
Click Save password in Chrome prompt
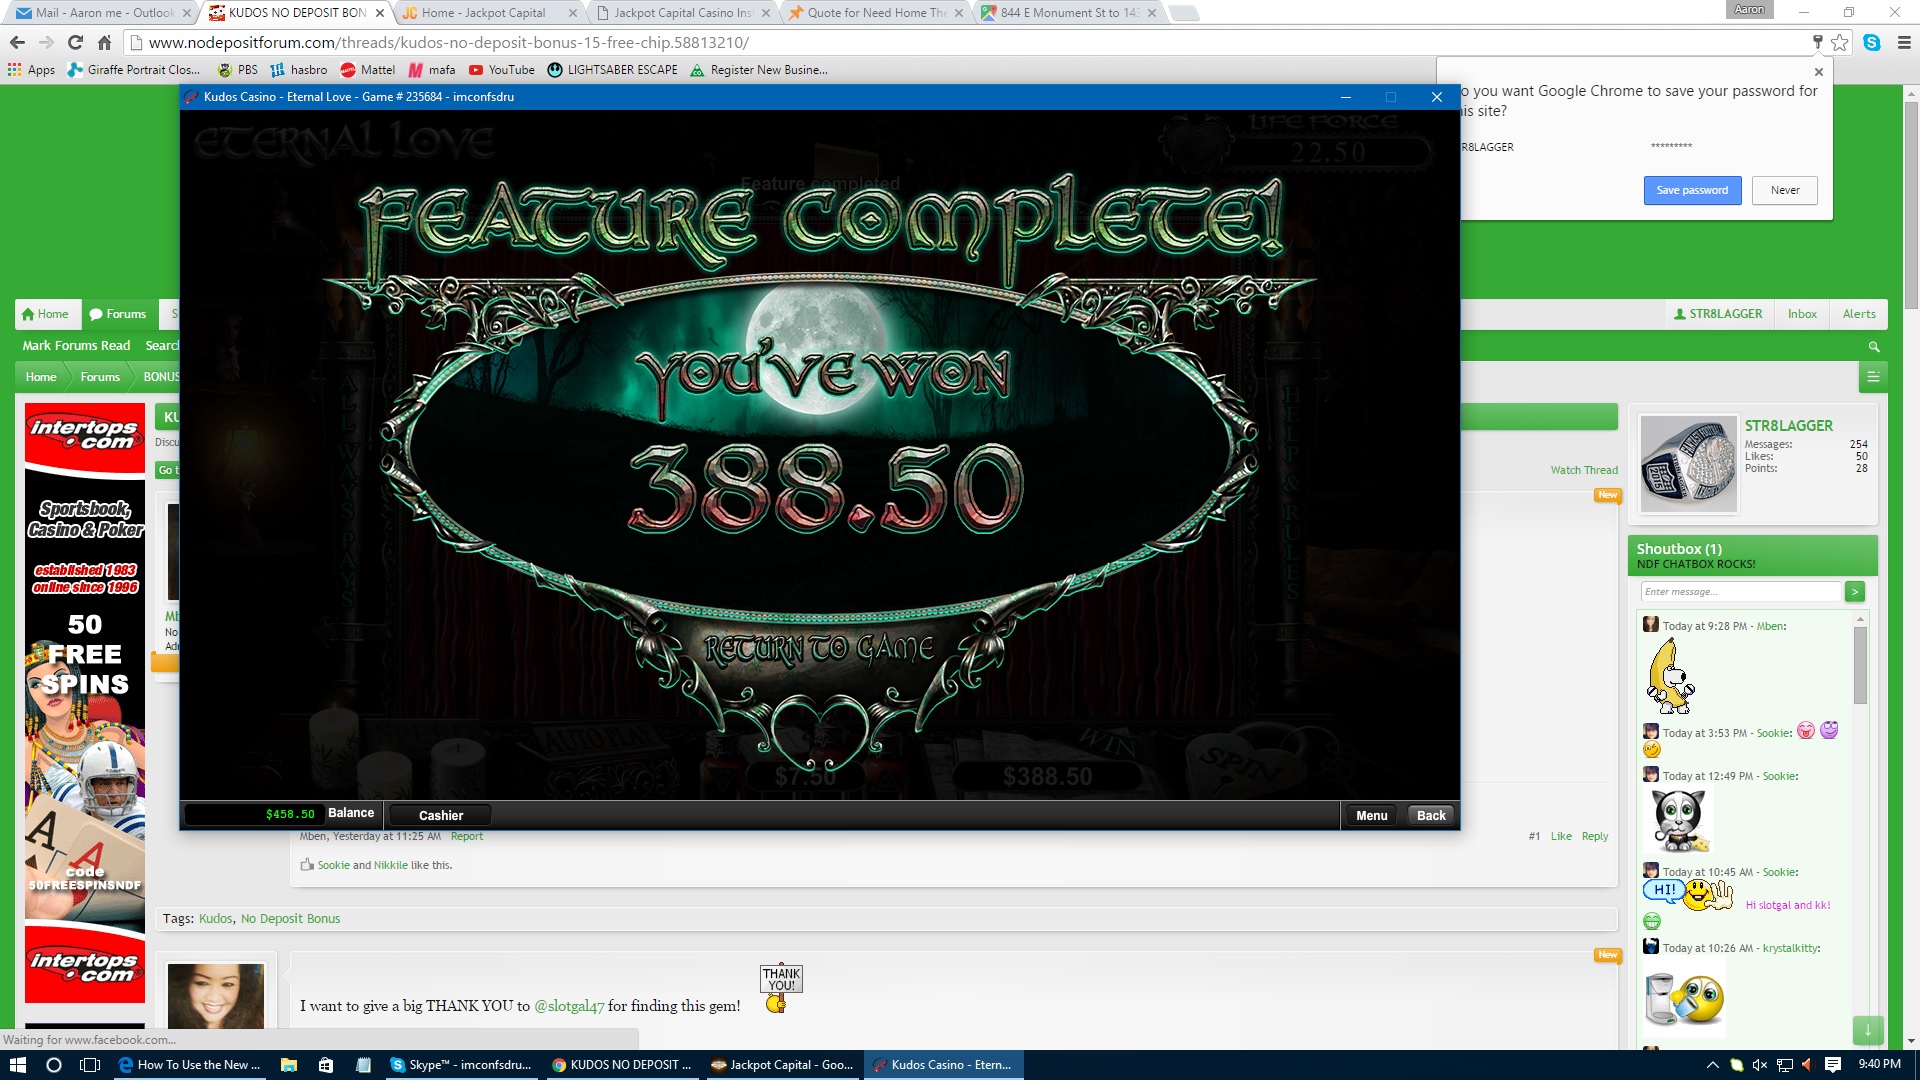coord(1692,190)
